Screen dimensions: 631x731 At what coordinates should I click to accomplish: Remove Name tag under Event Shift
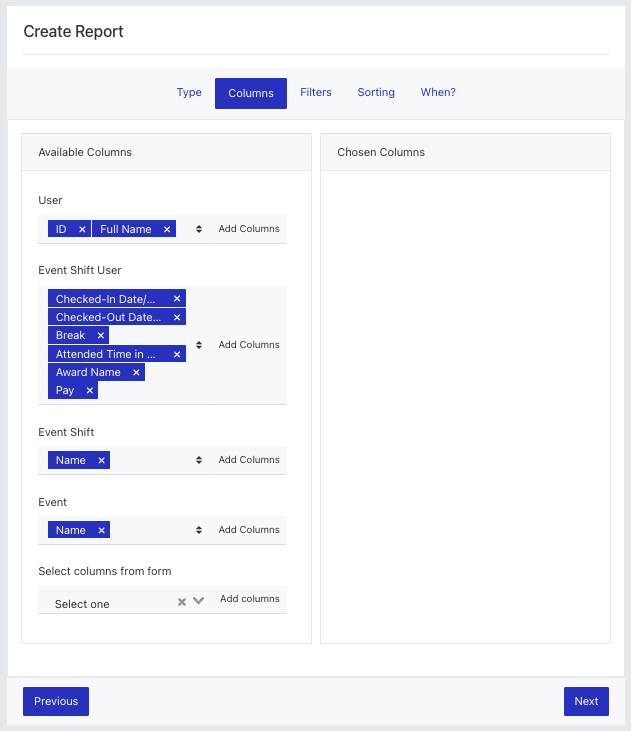tap(101, 461)
